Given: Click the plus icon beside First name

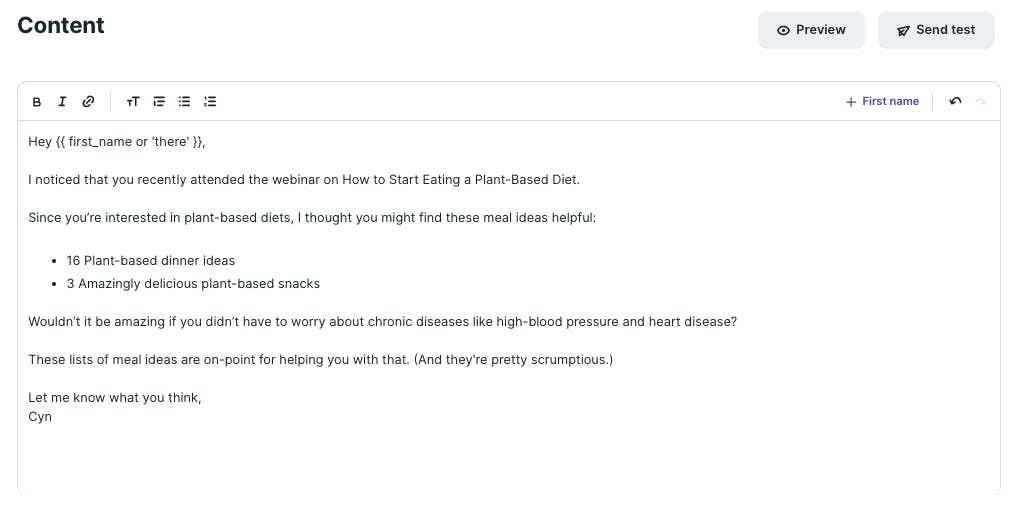Looking at the screenshot, I should point(851,102).
